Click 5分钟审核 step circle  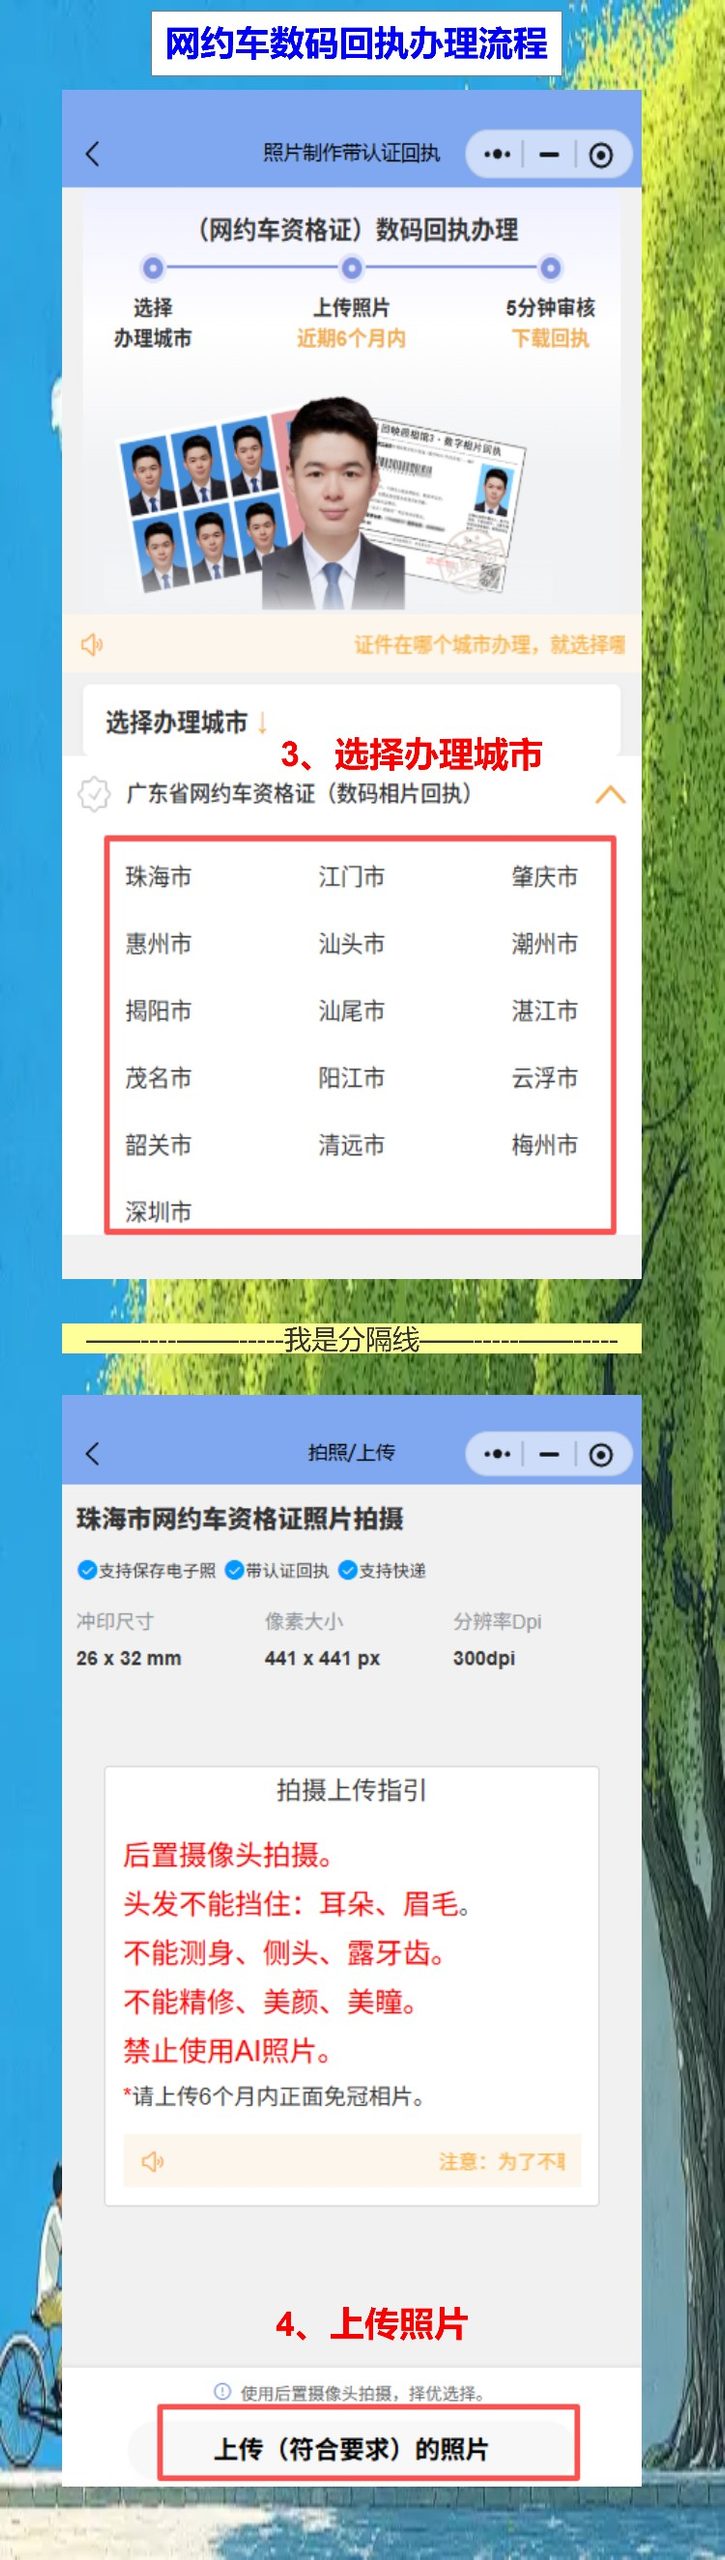pos(550,268)
